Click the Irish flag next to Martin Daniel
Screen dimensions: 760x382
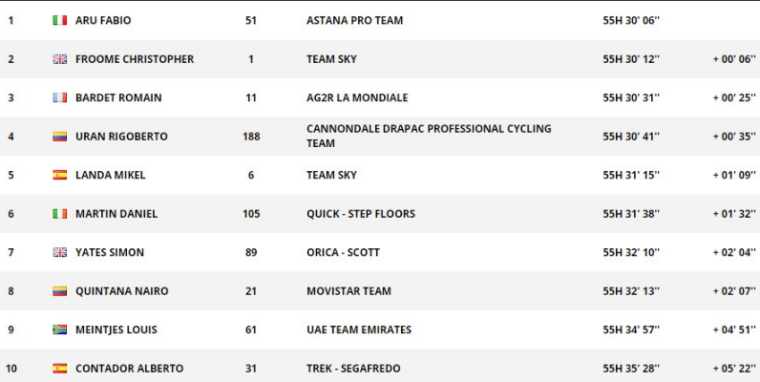point(60,214)
